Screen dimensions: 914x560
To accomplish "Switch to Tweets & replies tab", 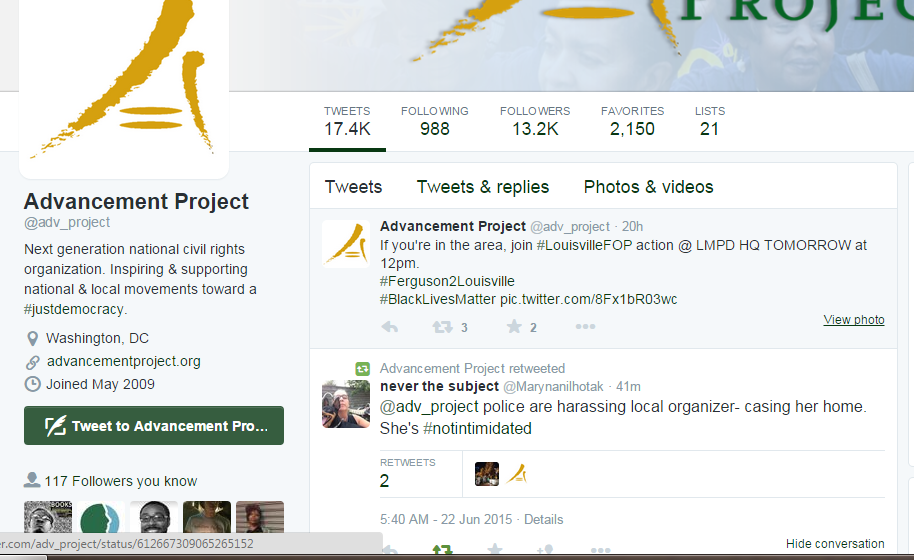I will (483, 187).
